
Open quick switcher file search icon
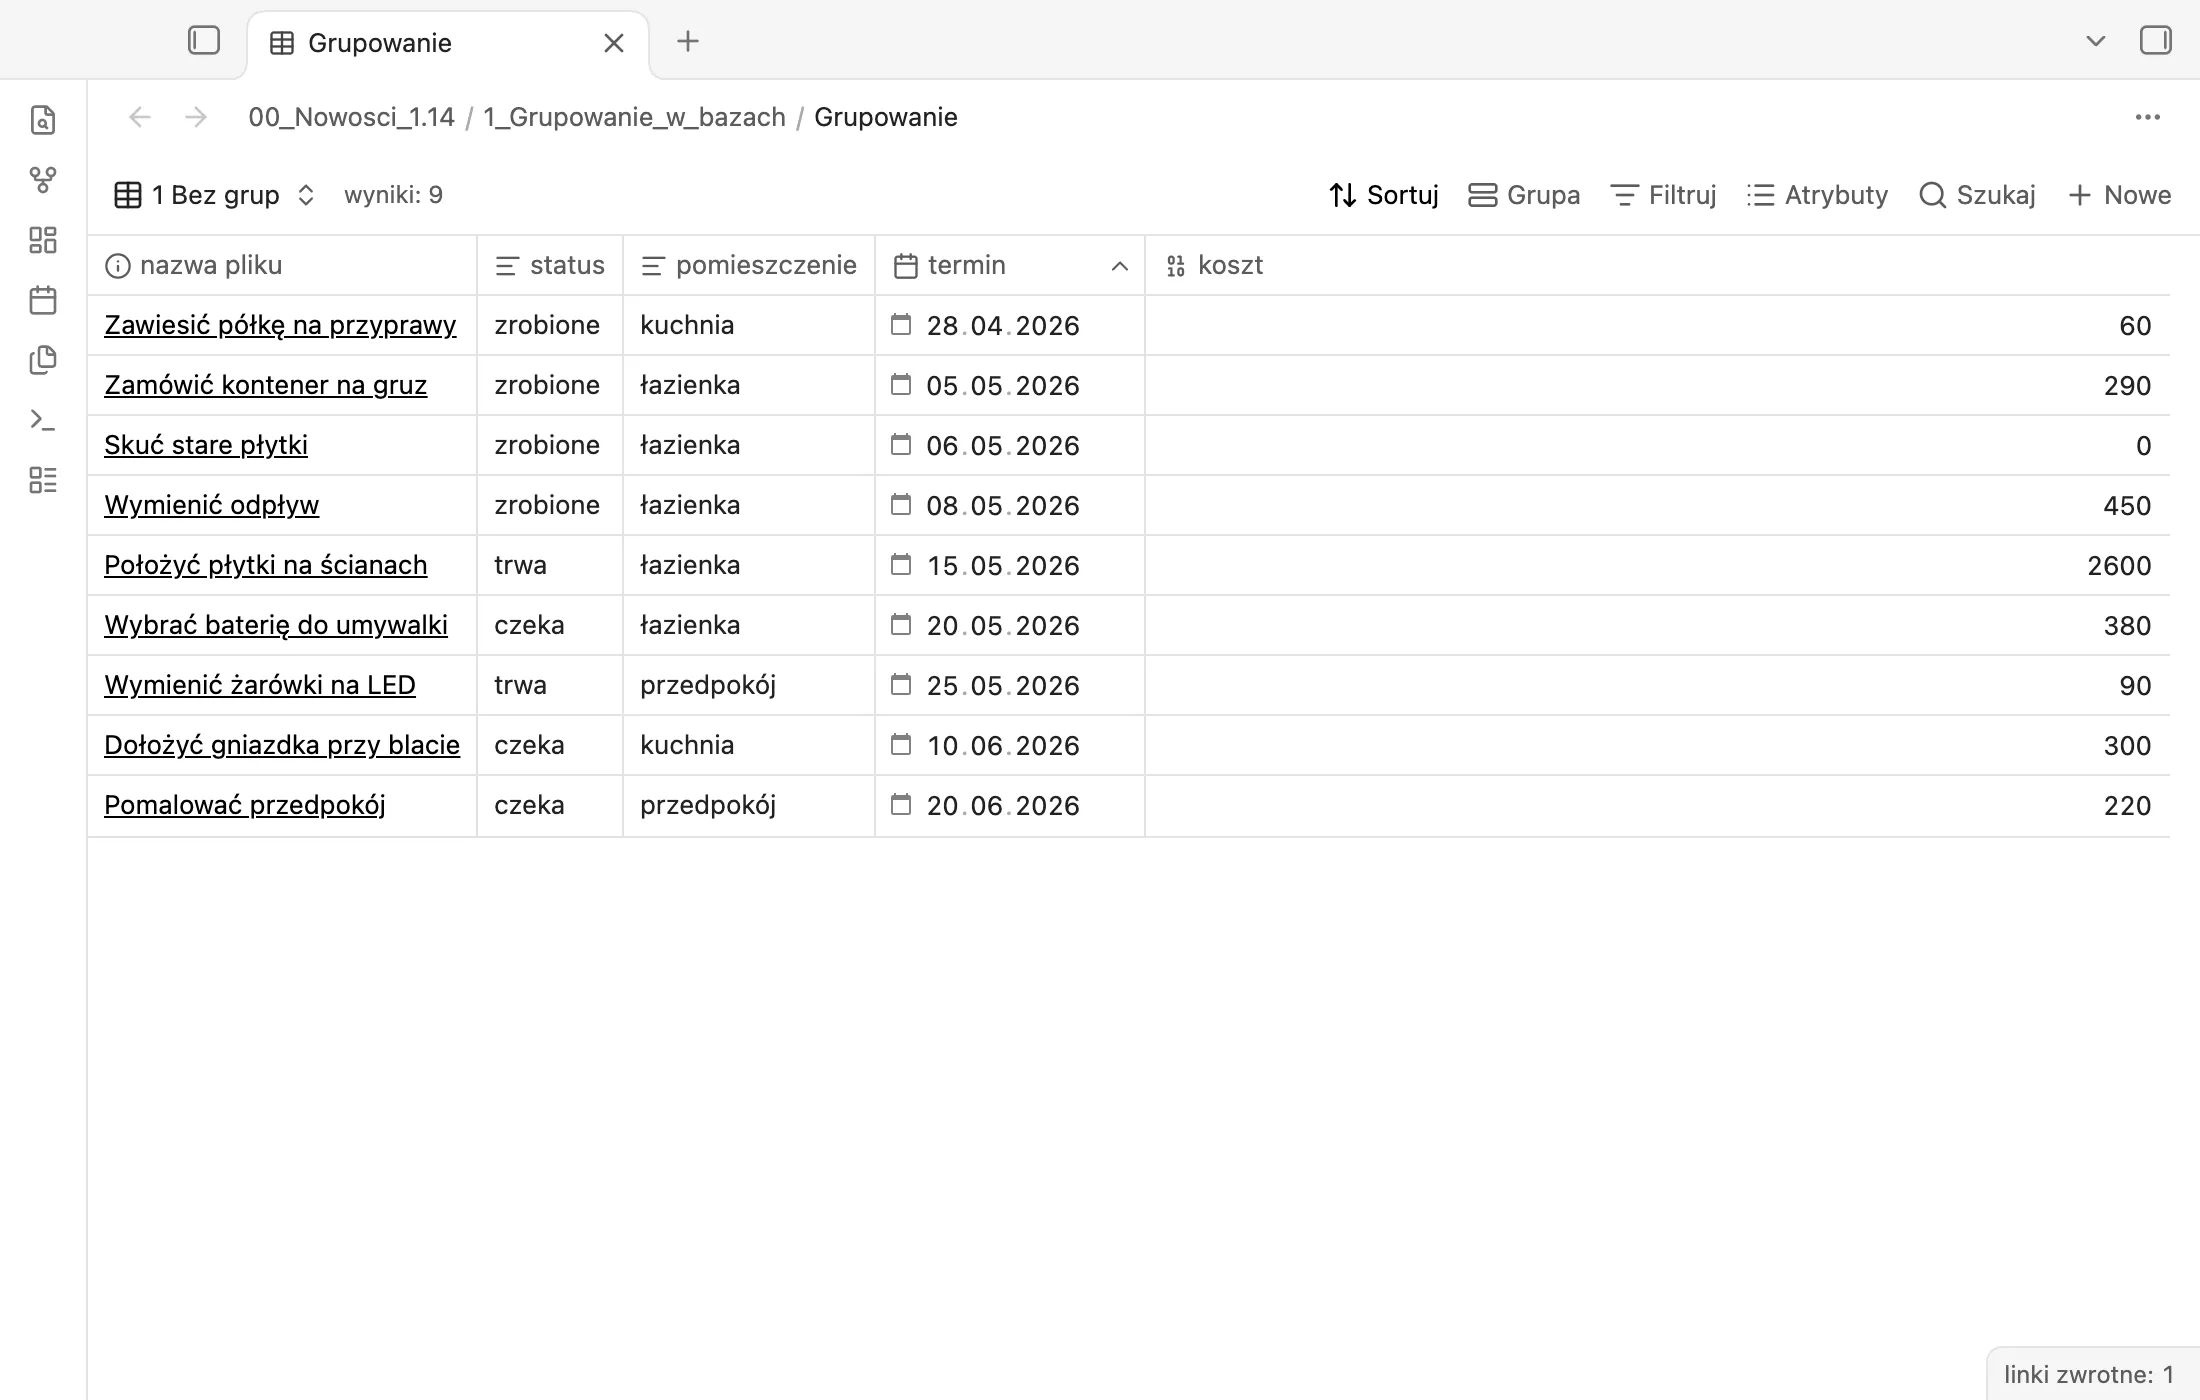[x=43, y=120]
